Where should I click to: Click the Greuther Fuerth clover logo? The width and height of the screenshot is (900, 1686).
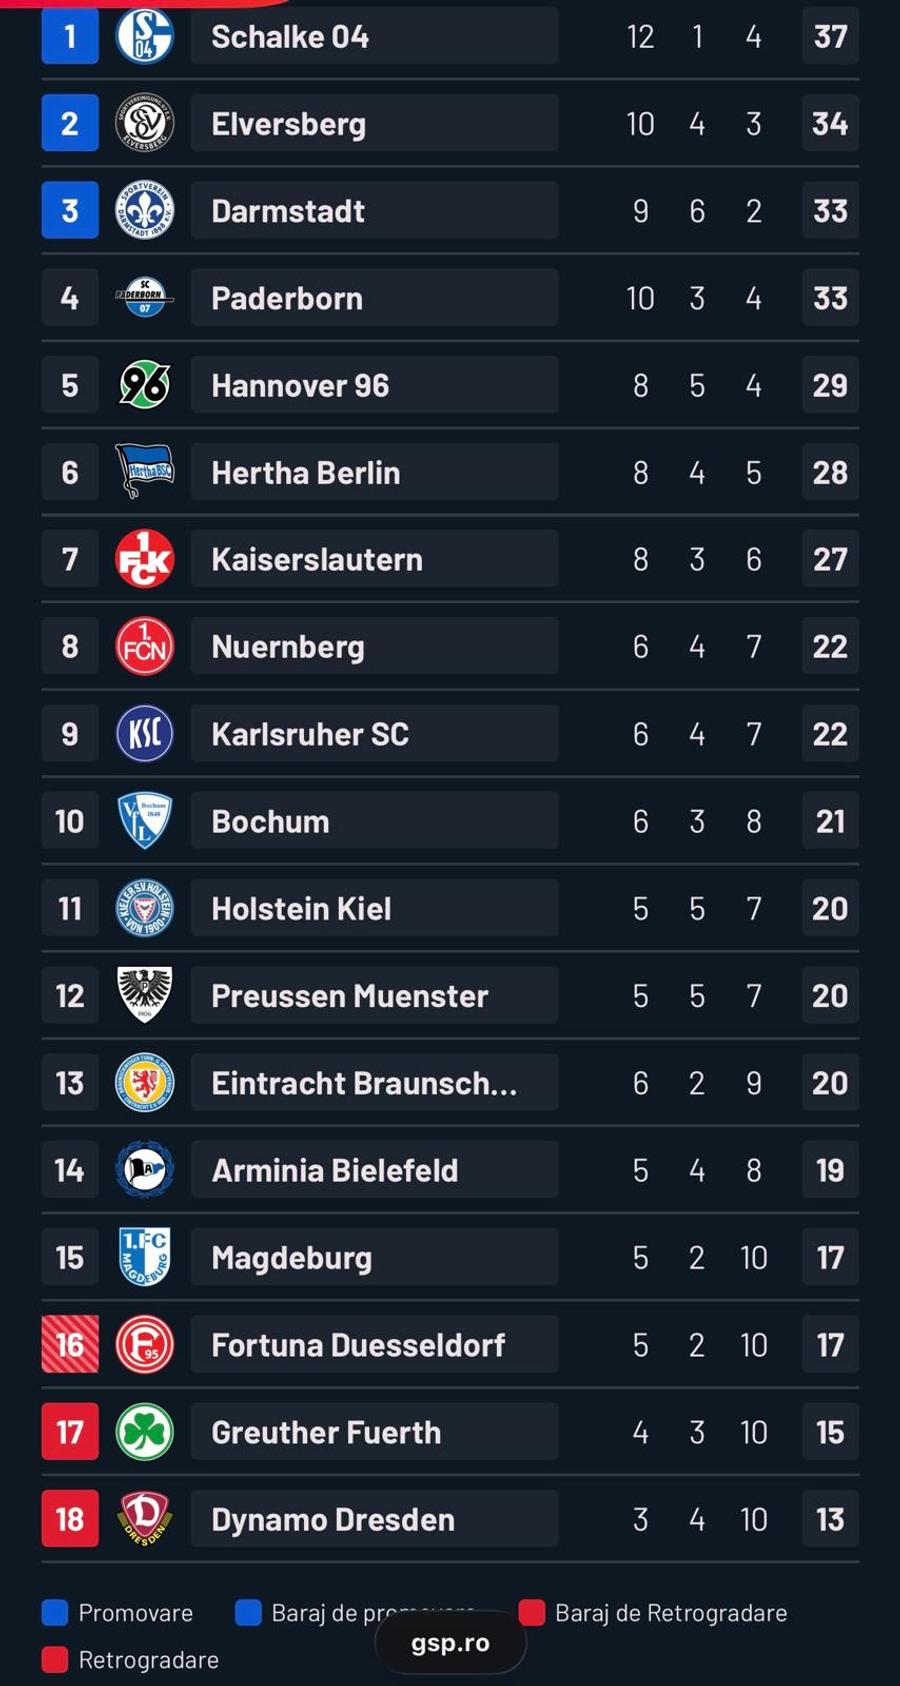(x=145, y=1432)
